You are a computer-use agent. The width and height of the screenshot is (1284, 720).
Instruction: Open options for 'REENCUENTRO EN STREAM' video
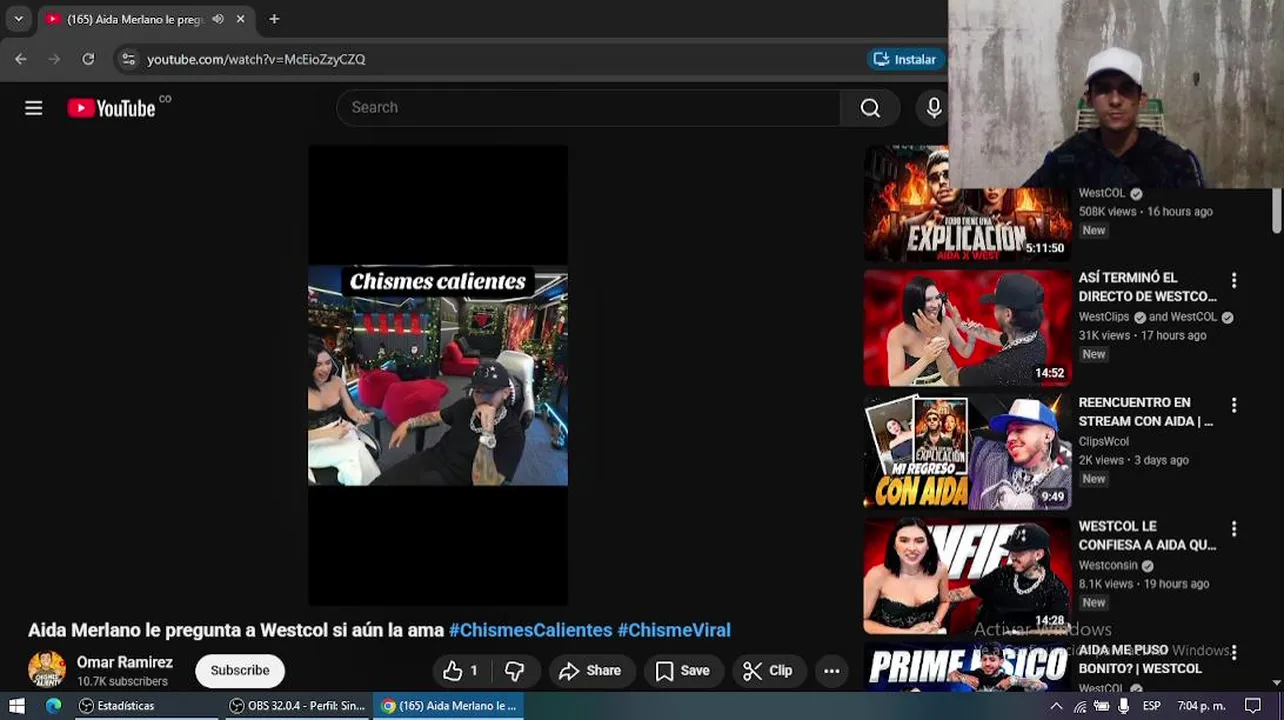(x=1234, y=405)
